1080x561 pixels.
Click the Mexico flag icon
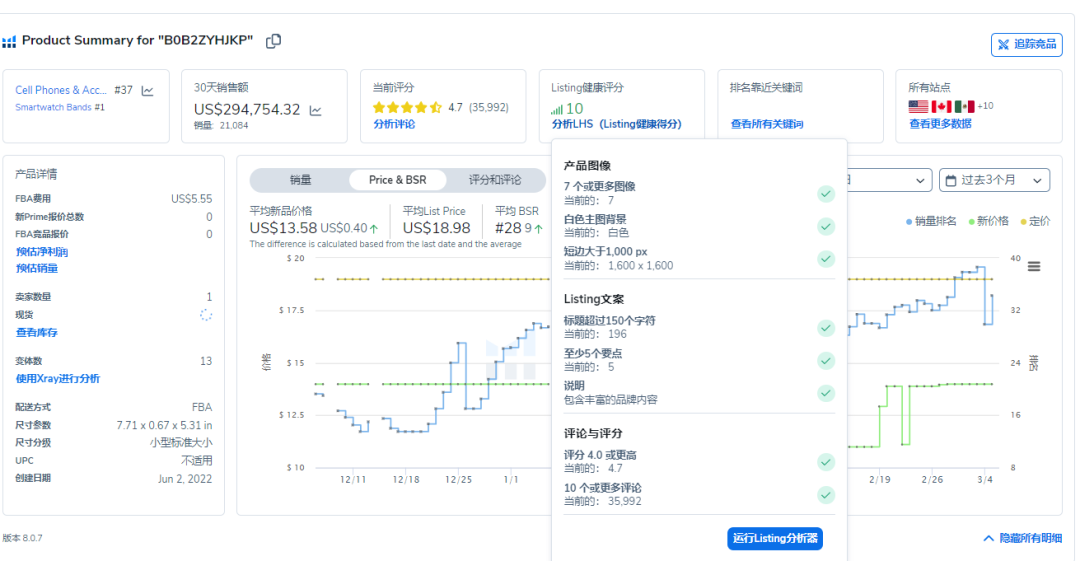(965, 106)
